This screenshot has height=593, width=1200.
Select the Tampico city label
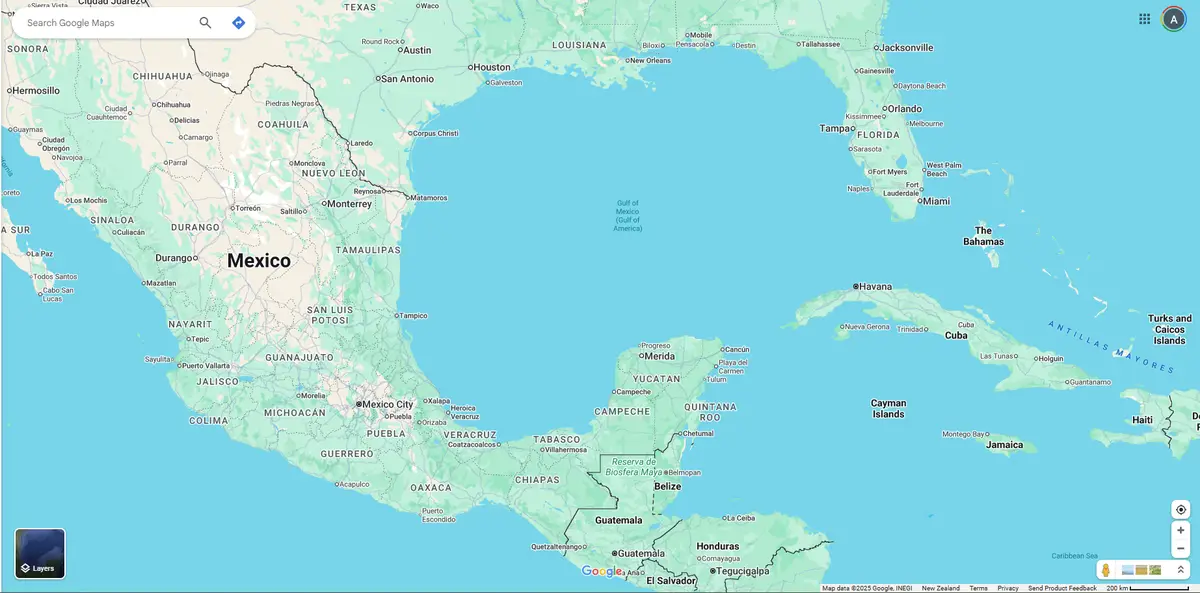coord(414,316)
